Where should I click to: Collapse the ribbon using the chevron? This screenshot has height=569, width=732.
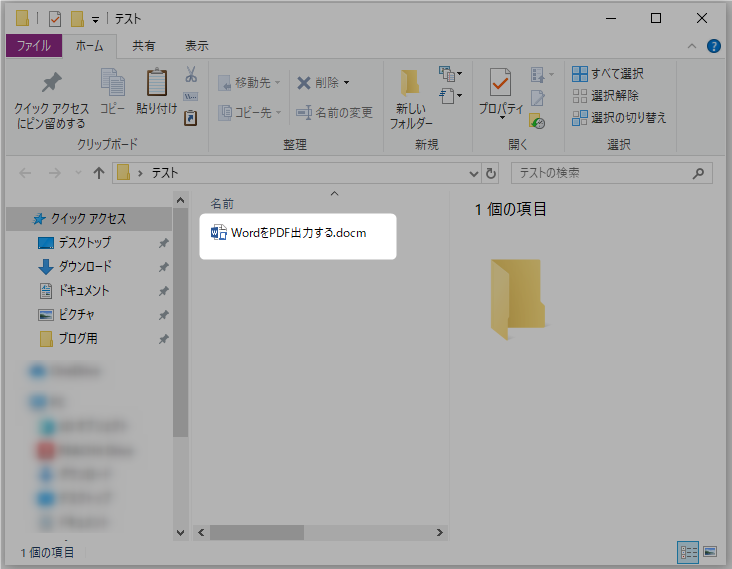coord(692,46)
